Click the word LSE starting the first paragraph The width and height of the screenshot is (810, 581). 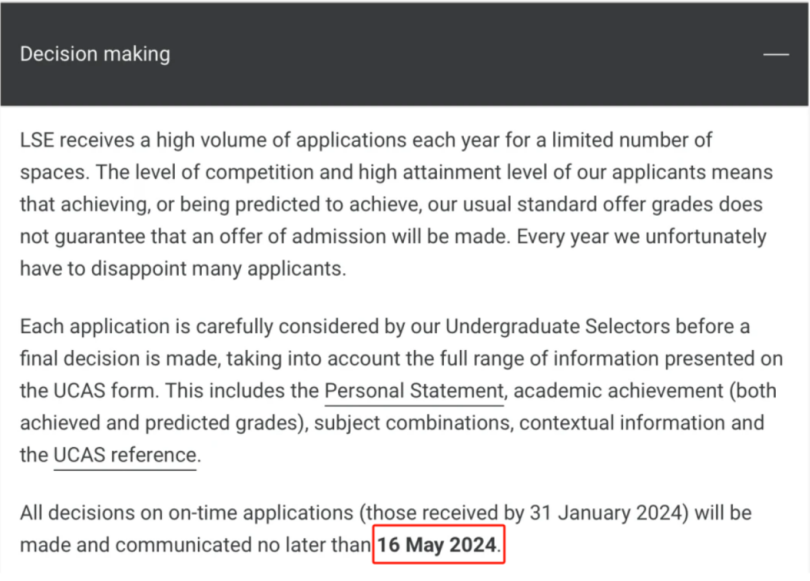click(37, 140)
